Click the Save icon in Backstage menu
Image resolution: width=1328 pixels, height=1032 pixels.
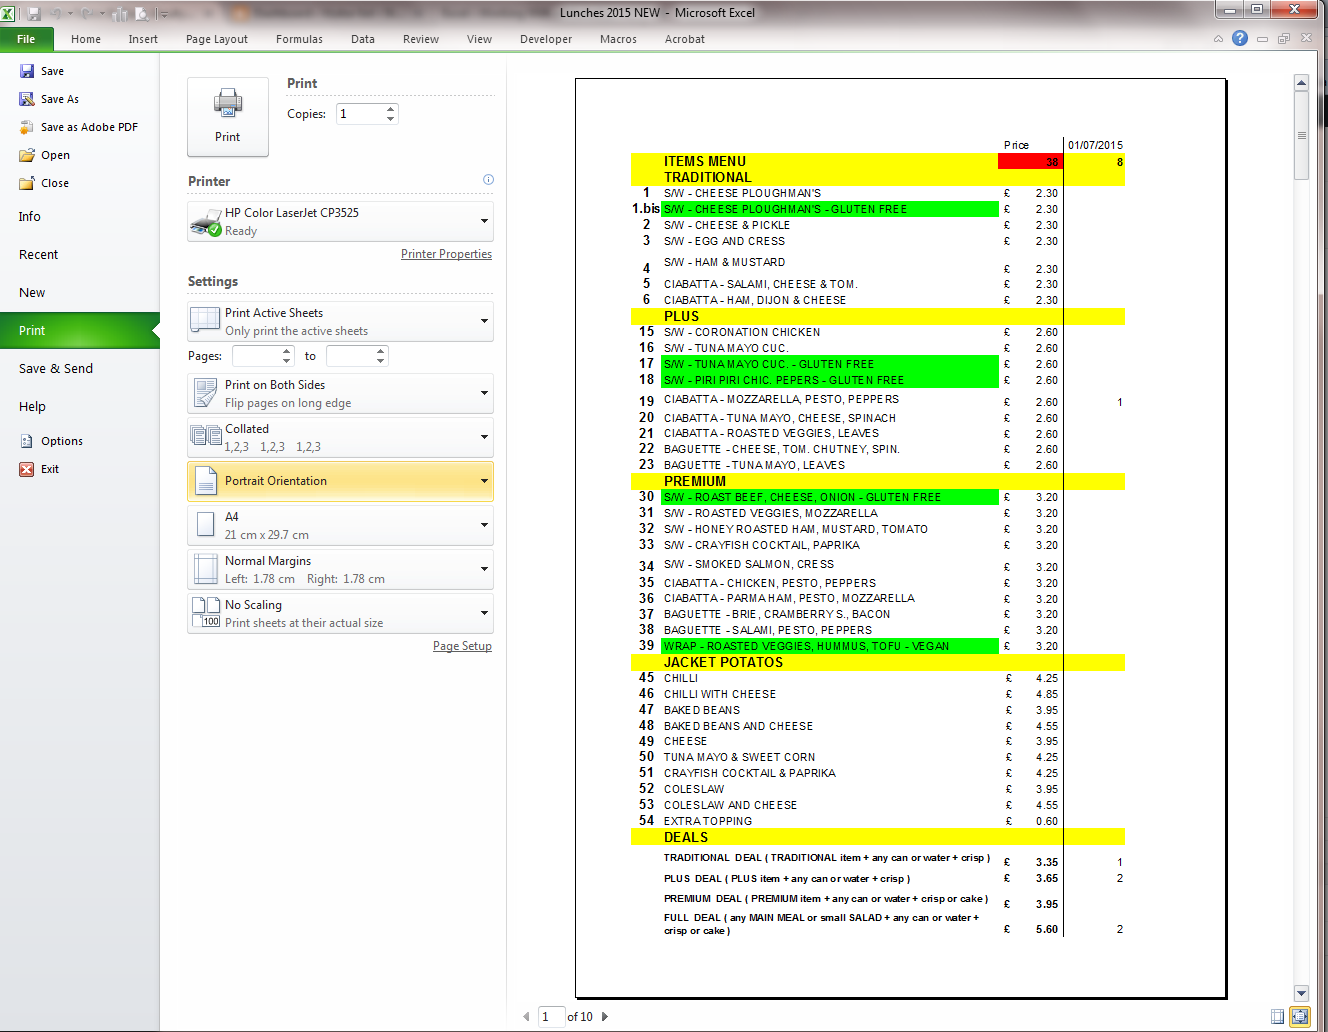click(x=27, y=71)
